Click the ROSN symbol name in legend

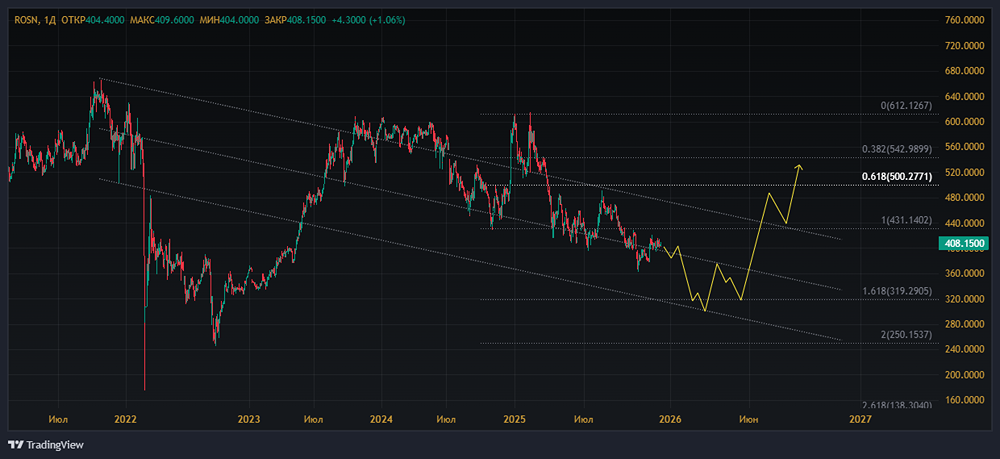coord(23,21)
